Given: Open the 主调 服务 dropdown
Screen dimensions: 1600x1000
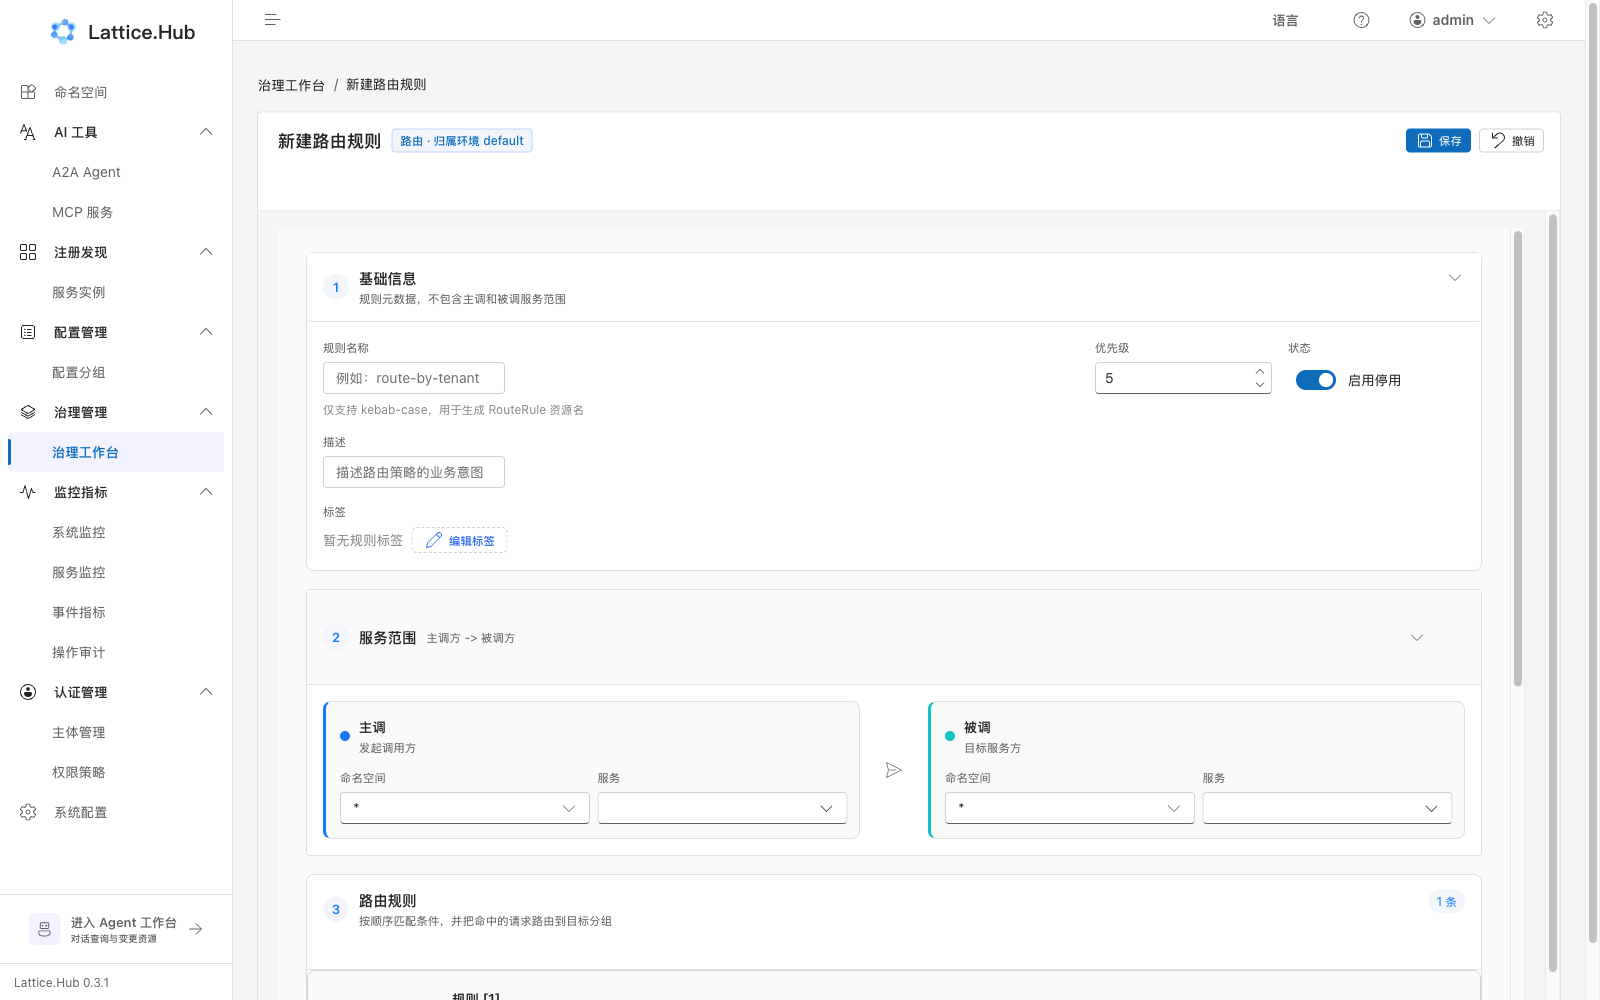Looking at the screenshot, I should pyautogui.click(x=722, y=808).
